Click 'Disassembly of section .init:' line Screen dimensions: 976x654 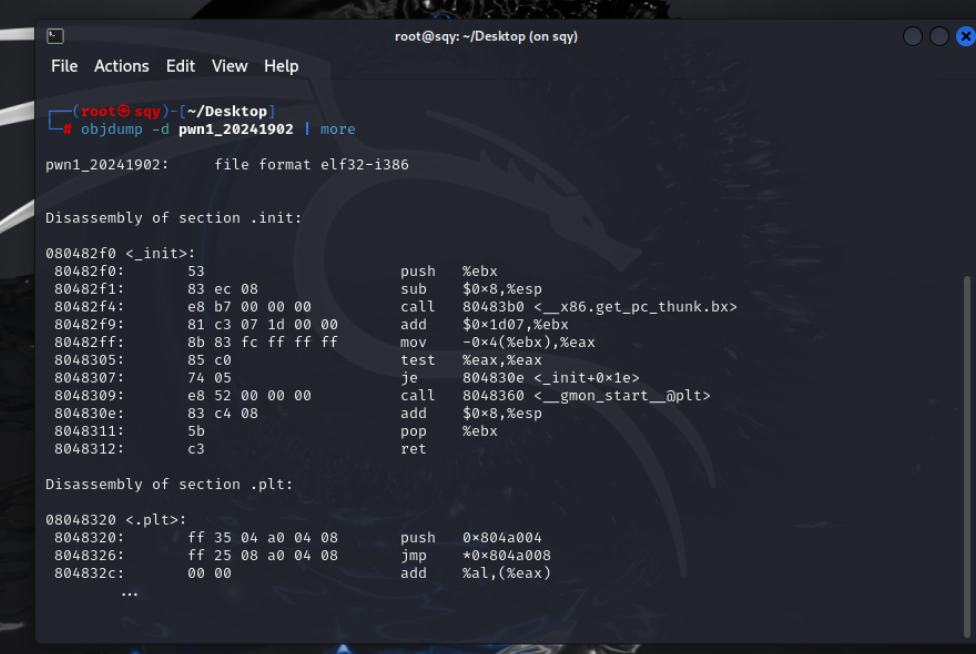[x=174, y=218]
